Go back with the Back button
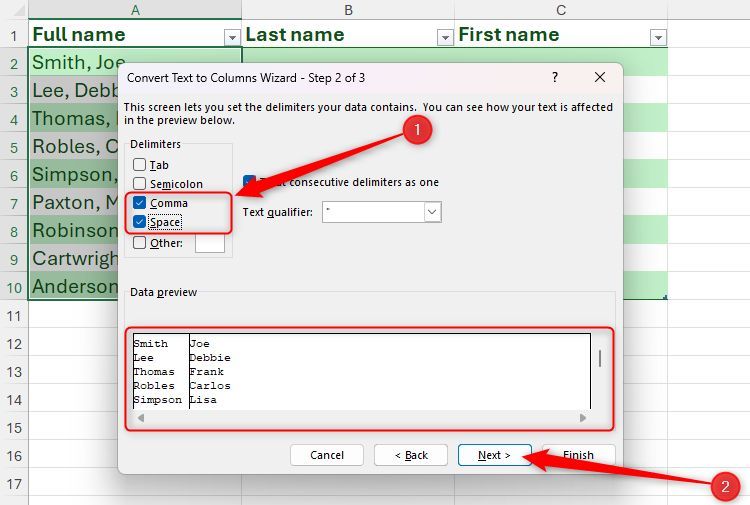The height and width of the screenshot is (505, 750). [411, 455]
